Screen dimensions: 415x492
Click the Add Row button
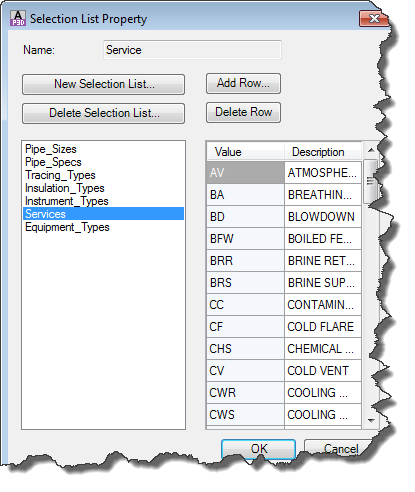243,83
